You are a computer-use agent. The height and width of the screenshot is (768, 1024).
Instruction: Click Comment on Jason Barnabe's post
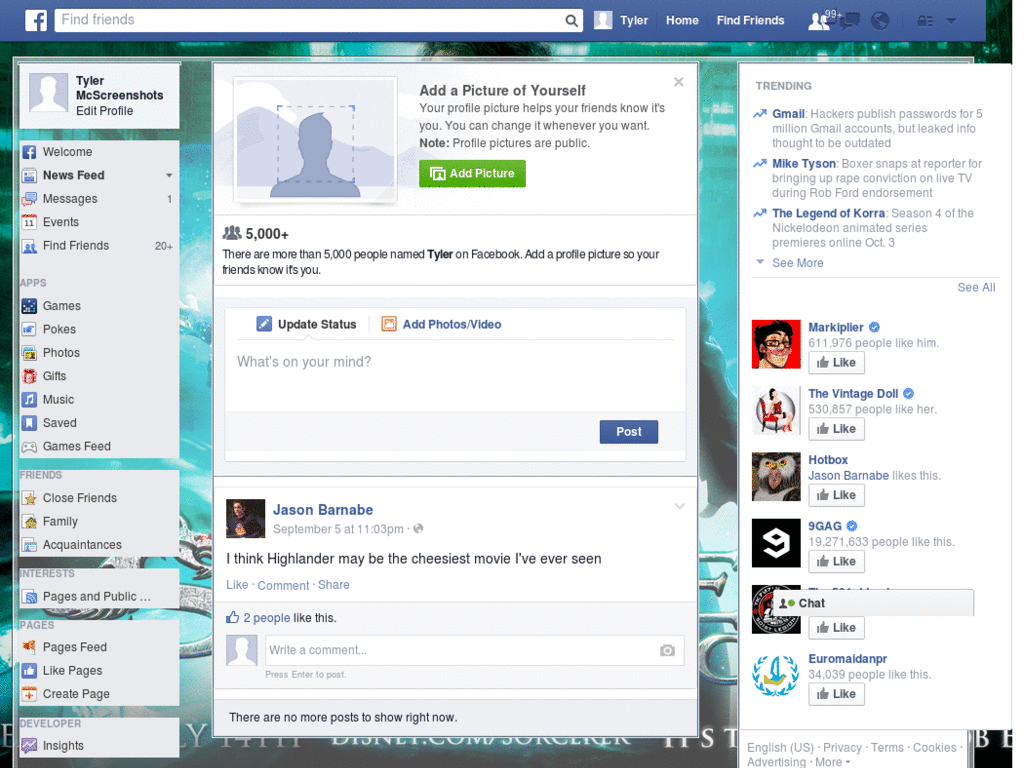[283, 585]
